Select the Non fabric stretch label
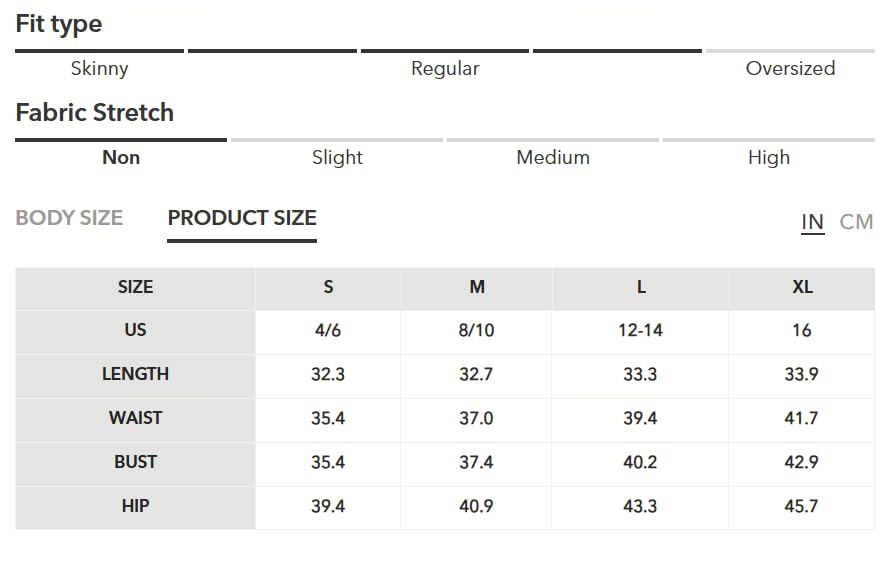Image resolution: width=888 pixels, height=562 pixels. pyautogui.click(x=121, y=157)
